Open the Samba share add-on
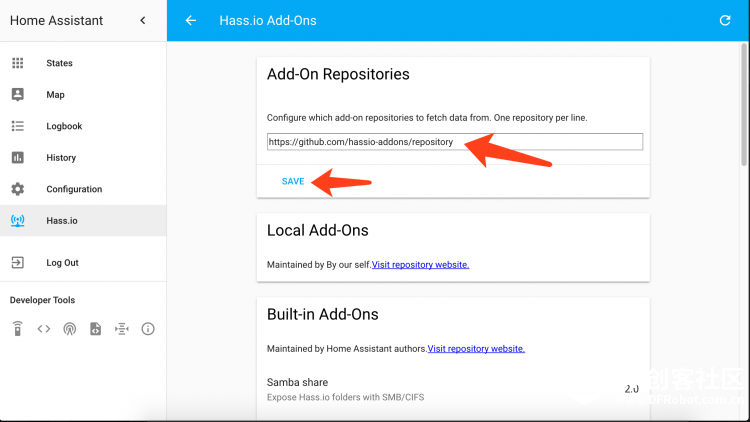This screenshot has height=422, width=750. [x=453, y=389]
